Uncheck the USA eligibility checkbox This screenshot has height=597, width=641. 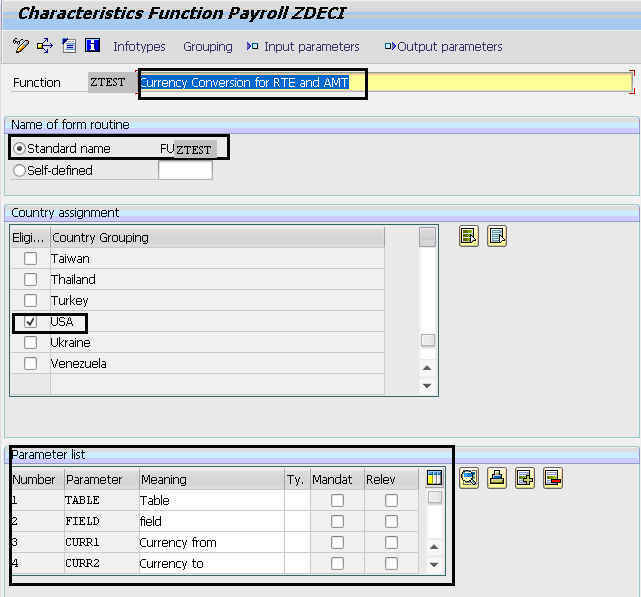point(30,321)
